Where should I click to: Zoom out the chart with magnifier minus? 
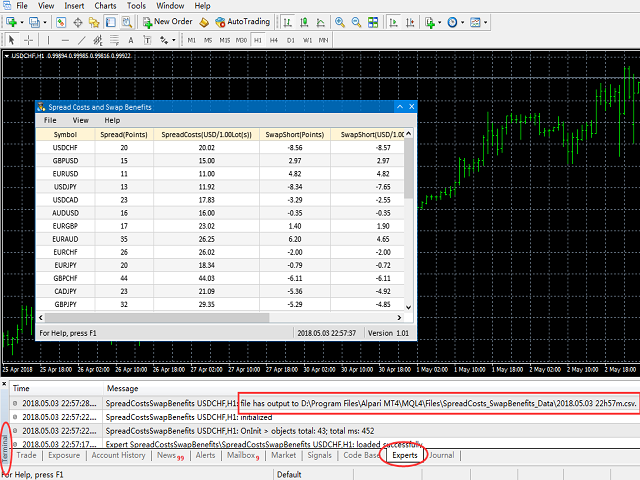[356, 22]
